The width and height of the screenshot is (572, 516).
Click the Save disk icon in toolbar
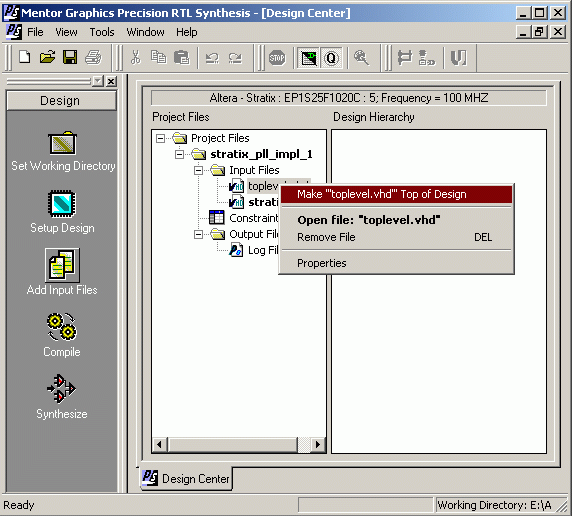click(70, 57)
